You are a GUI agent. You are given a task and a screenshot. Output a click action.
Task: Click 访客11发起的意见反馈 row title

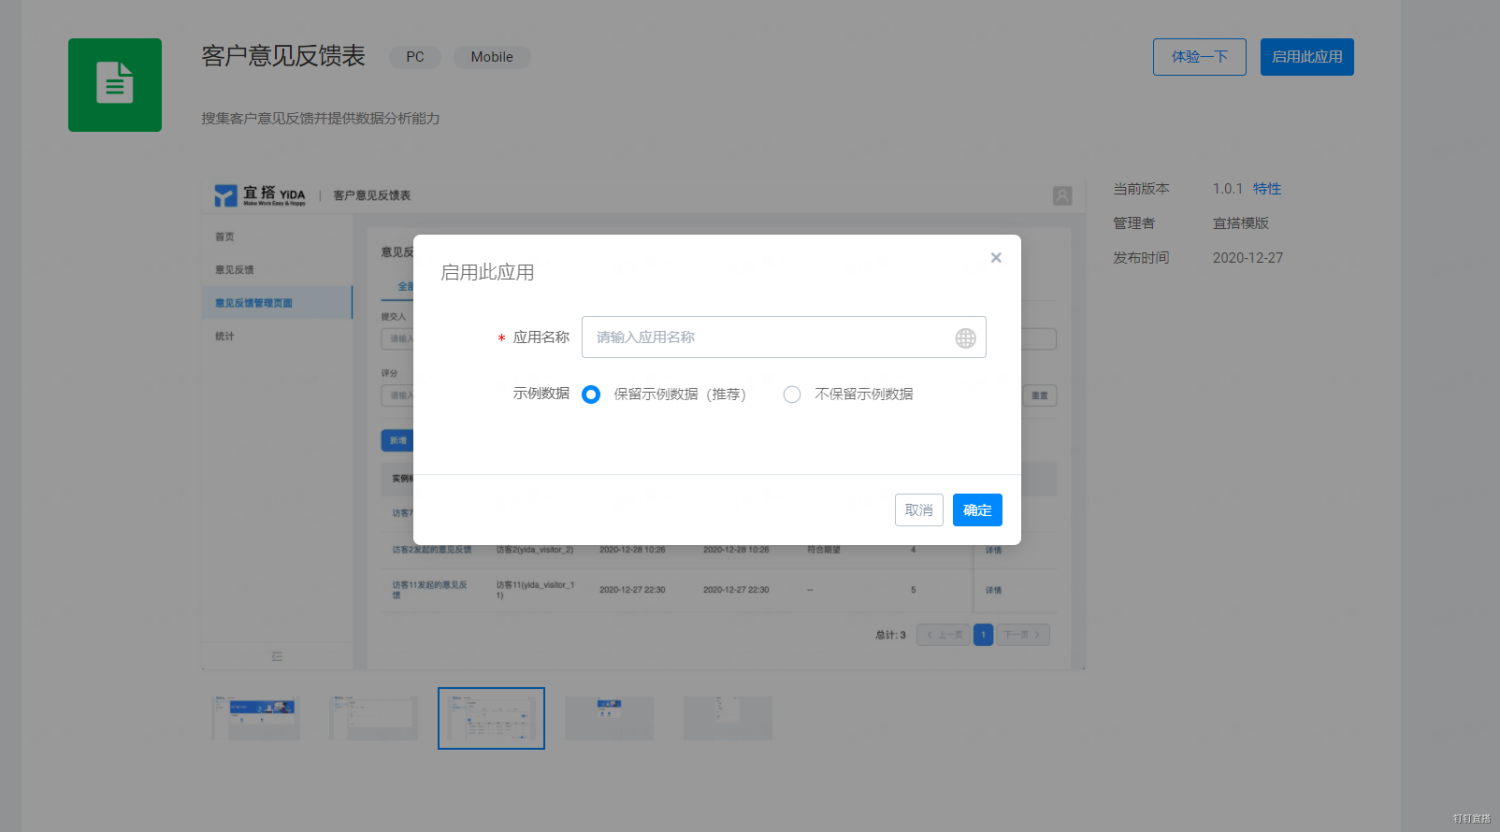click(x=430, y=590)
